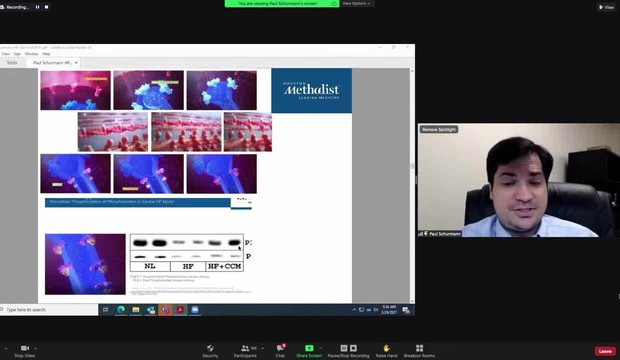Viewport: 620px width, 360px height.
Task: Expand the View Options dropdown
Action: tap(356, 3)
